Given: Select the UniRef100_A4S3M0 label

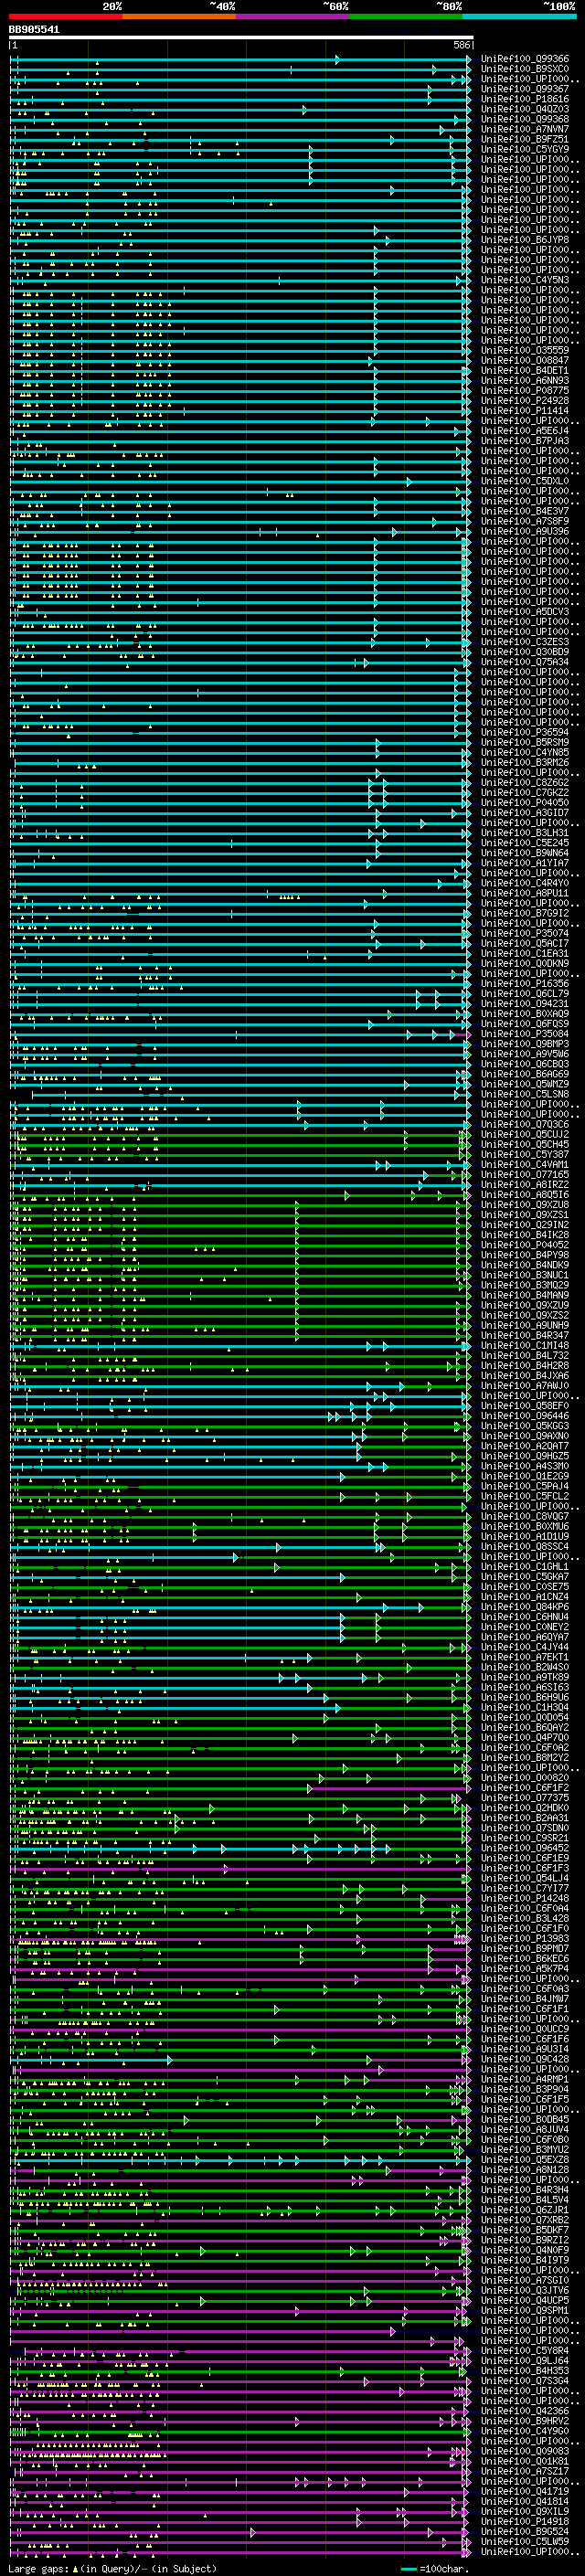Looking at the screenshot, I should [x=525, y=1465].
